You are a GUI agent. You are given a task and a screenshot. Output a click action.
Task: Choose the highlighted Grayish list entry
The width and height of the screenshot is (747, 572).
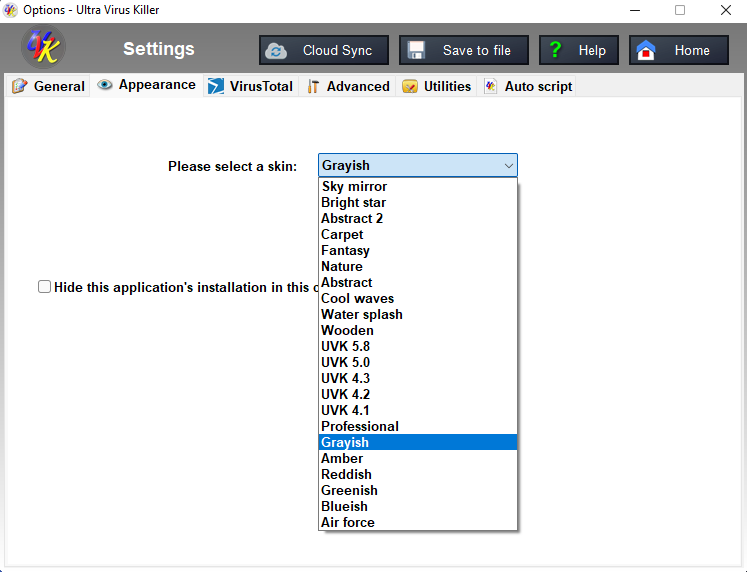coord(418,442)
